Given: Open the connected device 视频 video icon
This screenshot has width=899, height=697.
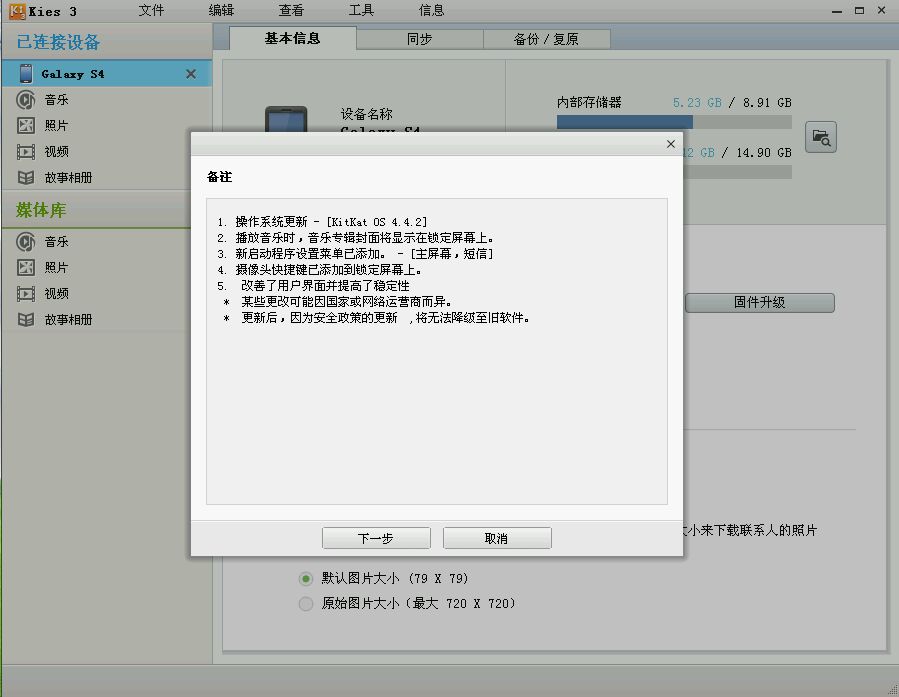Looking at the screenshot, I should (25, 152).
